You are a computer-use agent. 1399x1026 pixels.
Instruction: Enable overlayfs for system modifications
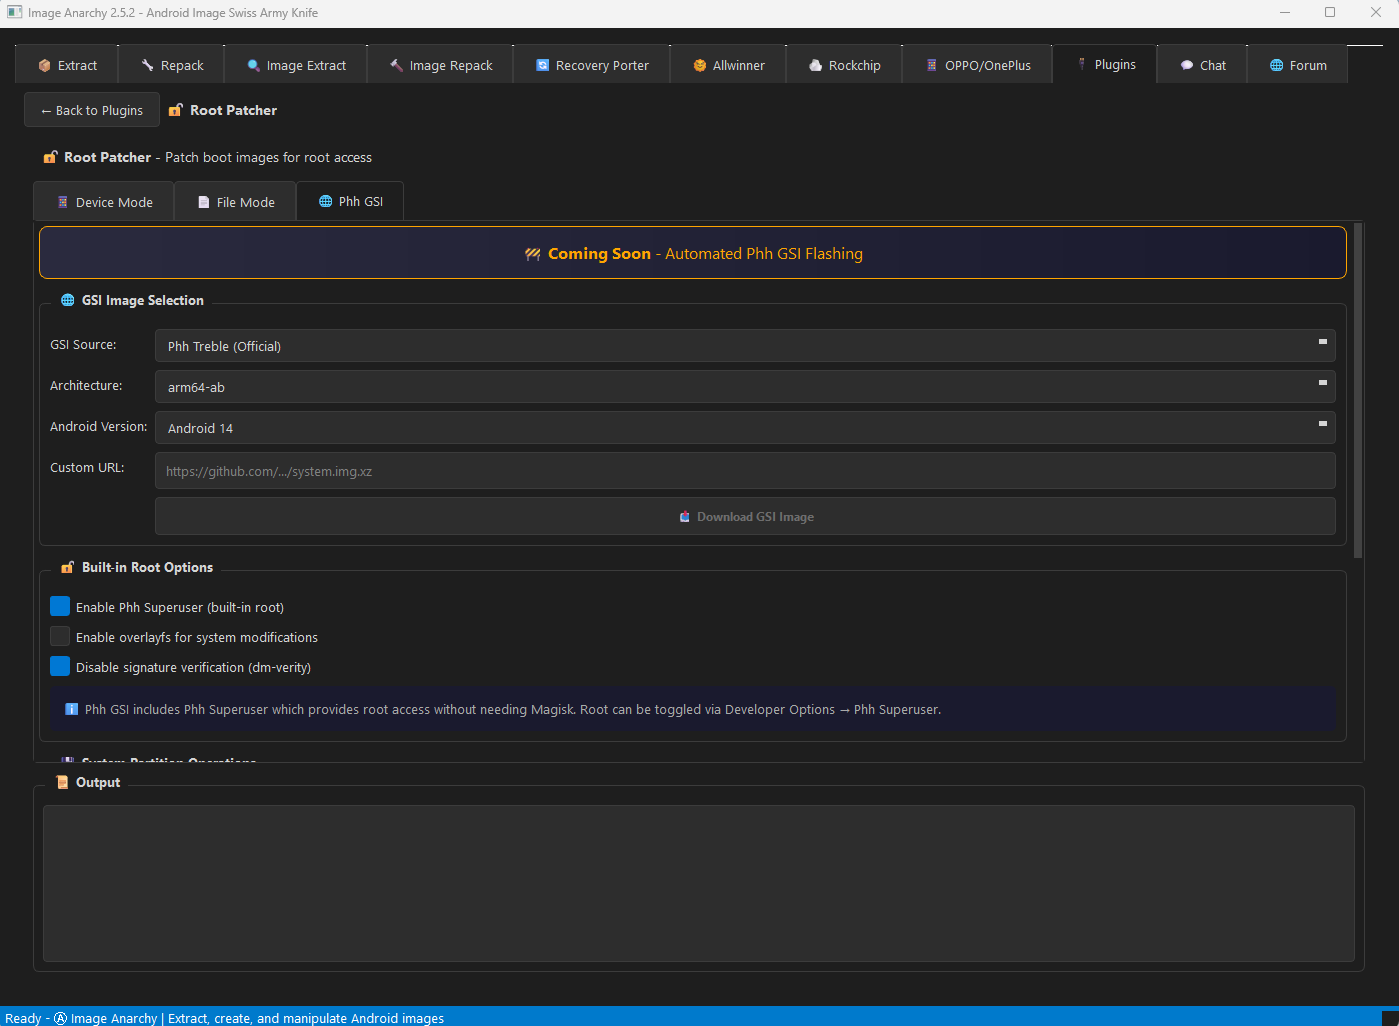point(60,636)
